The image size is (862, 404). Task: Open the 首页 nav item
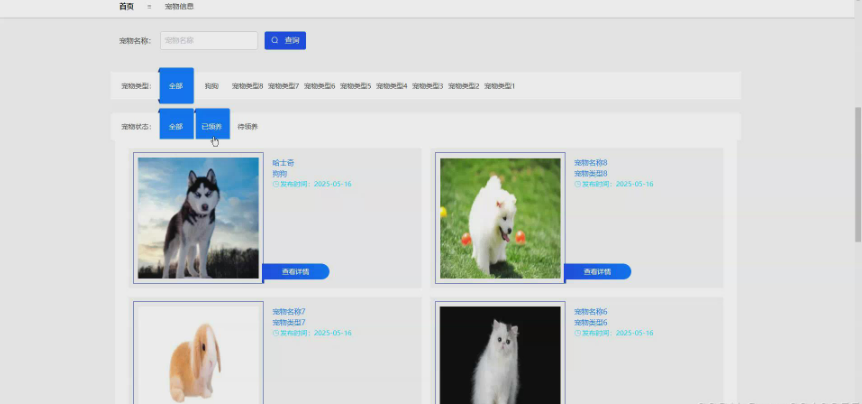click(126, 7)
